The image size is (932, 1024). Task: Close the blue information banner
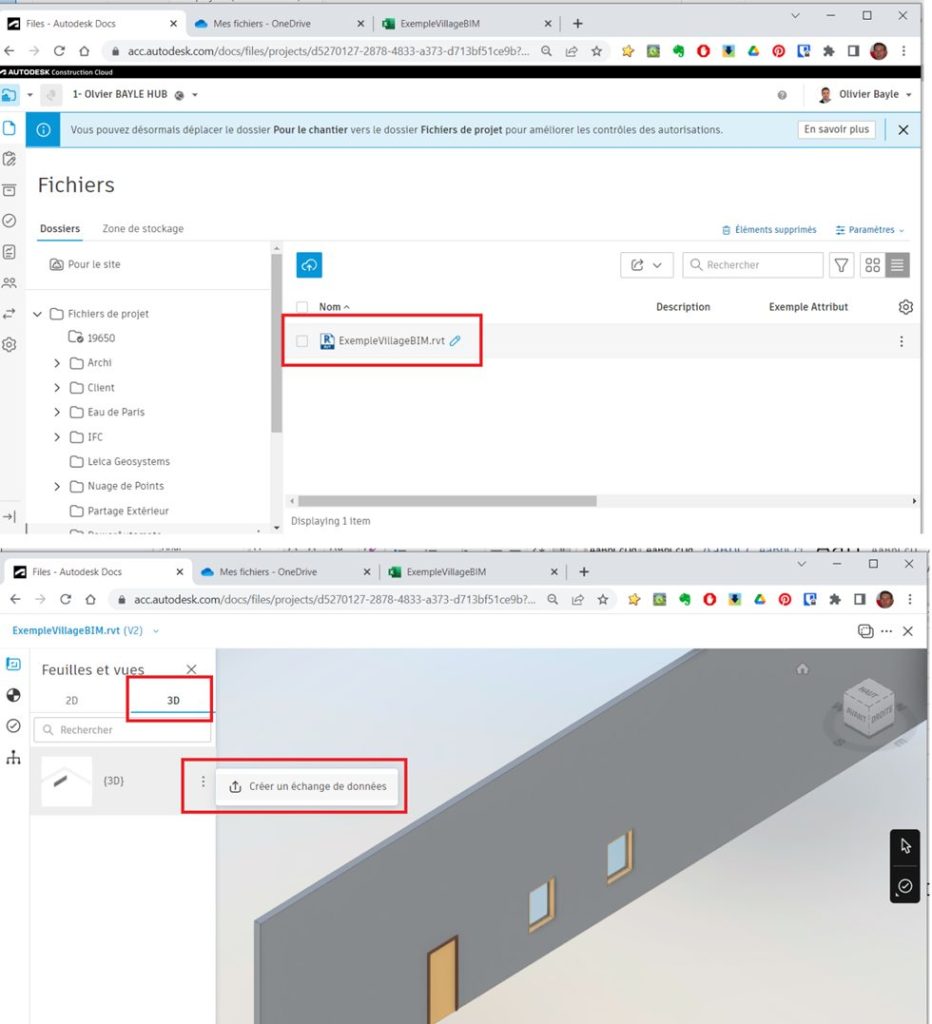(903, 130)
